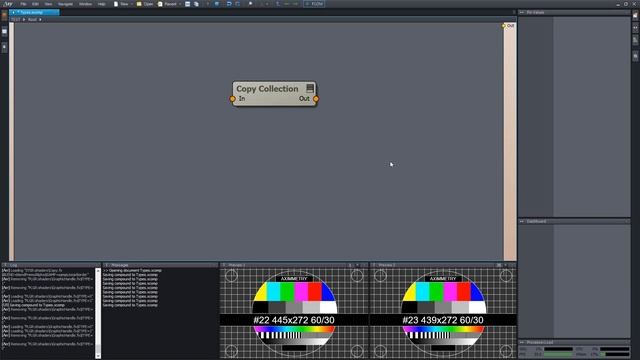This screenshot has height=360, width=640.
Task: Click the Log scrollbar up arrow
Action: pyautogui.click(x=98, y=271)
